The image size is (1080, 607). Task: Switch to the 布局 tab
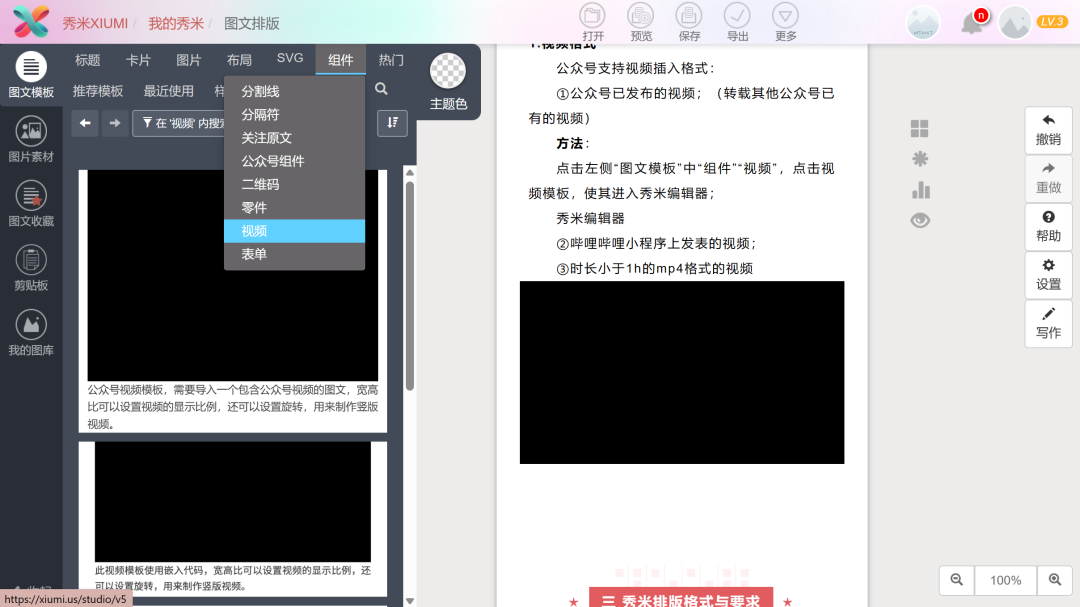point(239,60)
